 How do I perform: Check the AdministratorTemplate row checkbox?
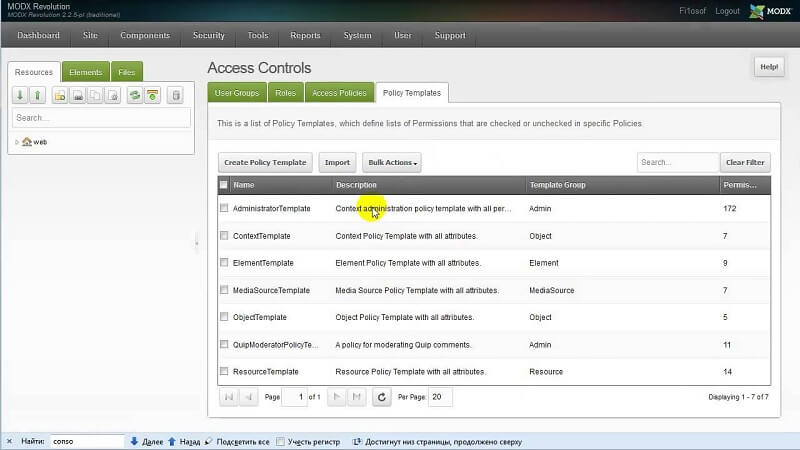[x=224, y=208]
